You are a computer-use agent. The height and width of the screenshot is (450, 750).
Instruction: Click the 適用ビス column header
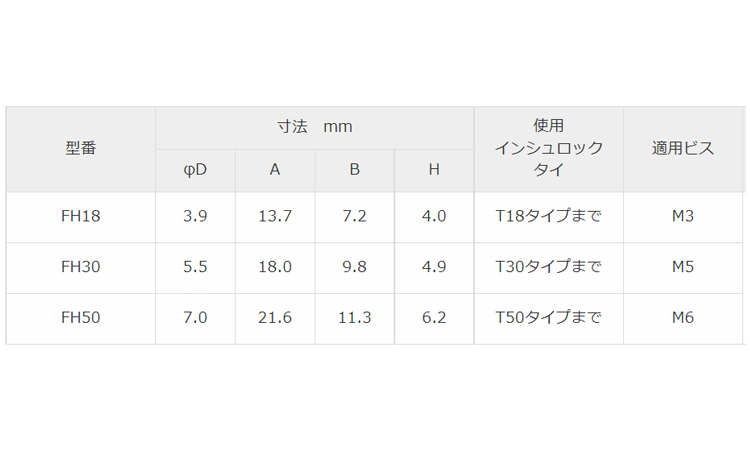pos(683,149)
